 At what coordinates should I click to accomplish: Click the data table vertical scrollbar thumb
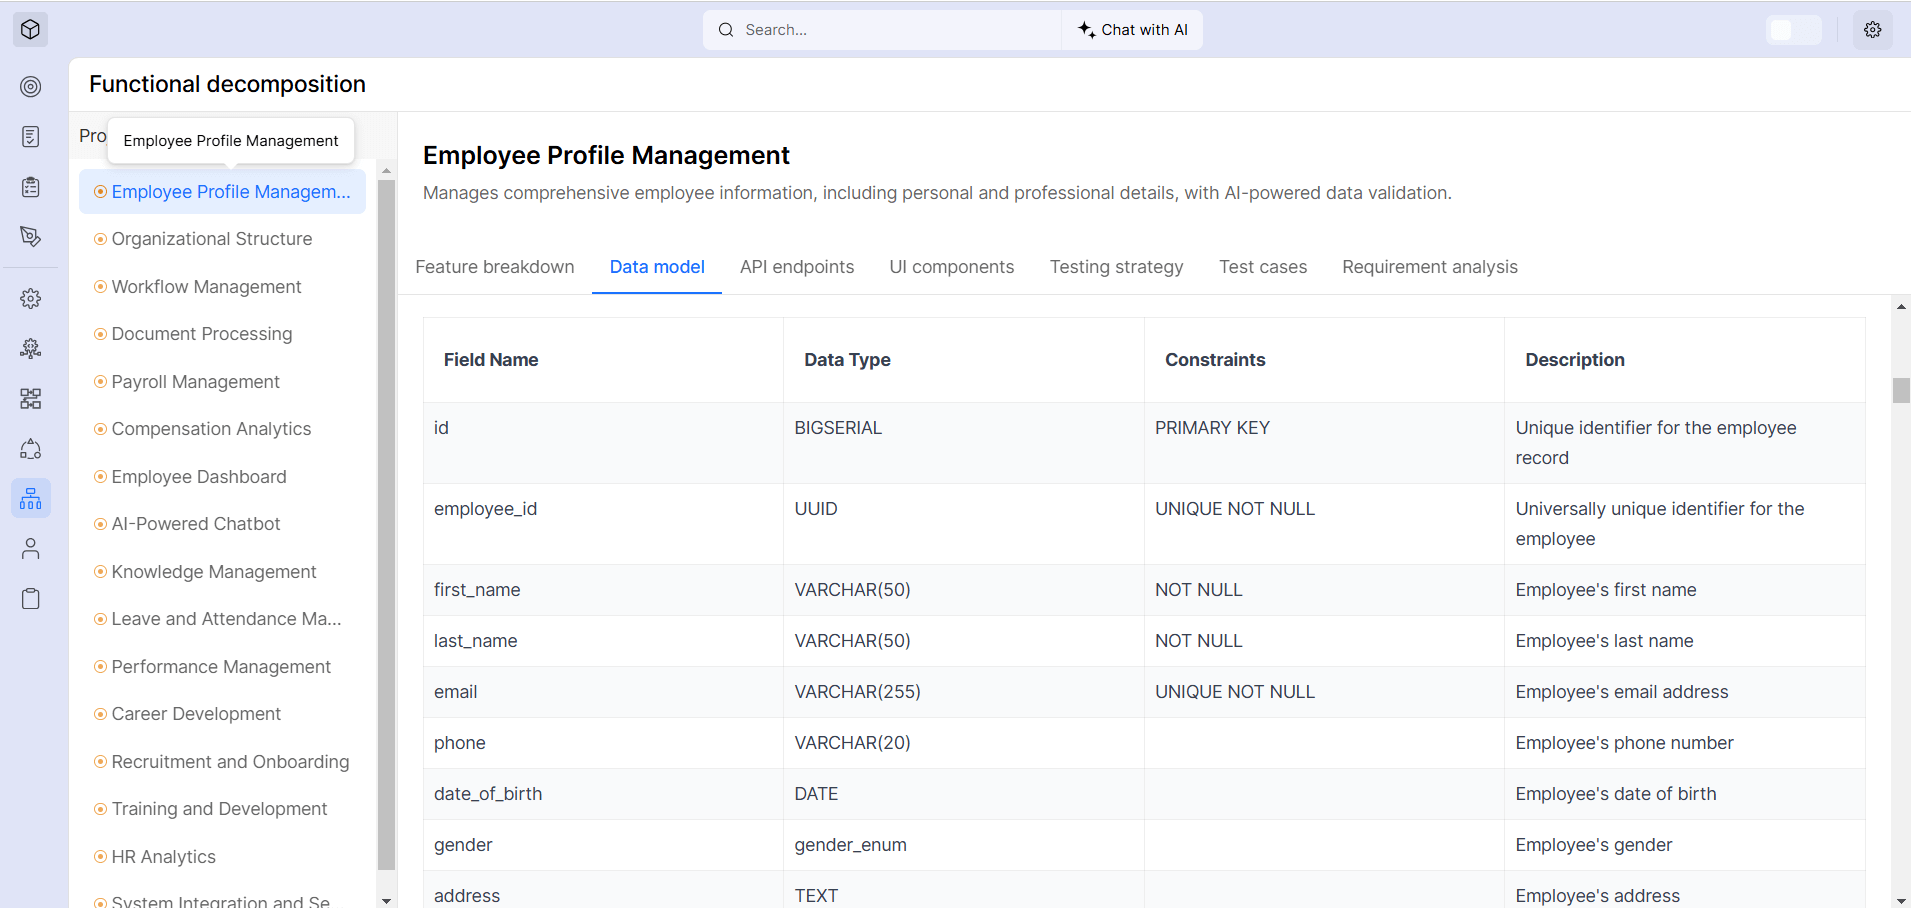1900,390
